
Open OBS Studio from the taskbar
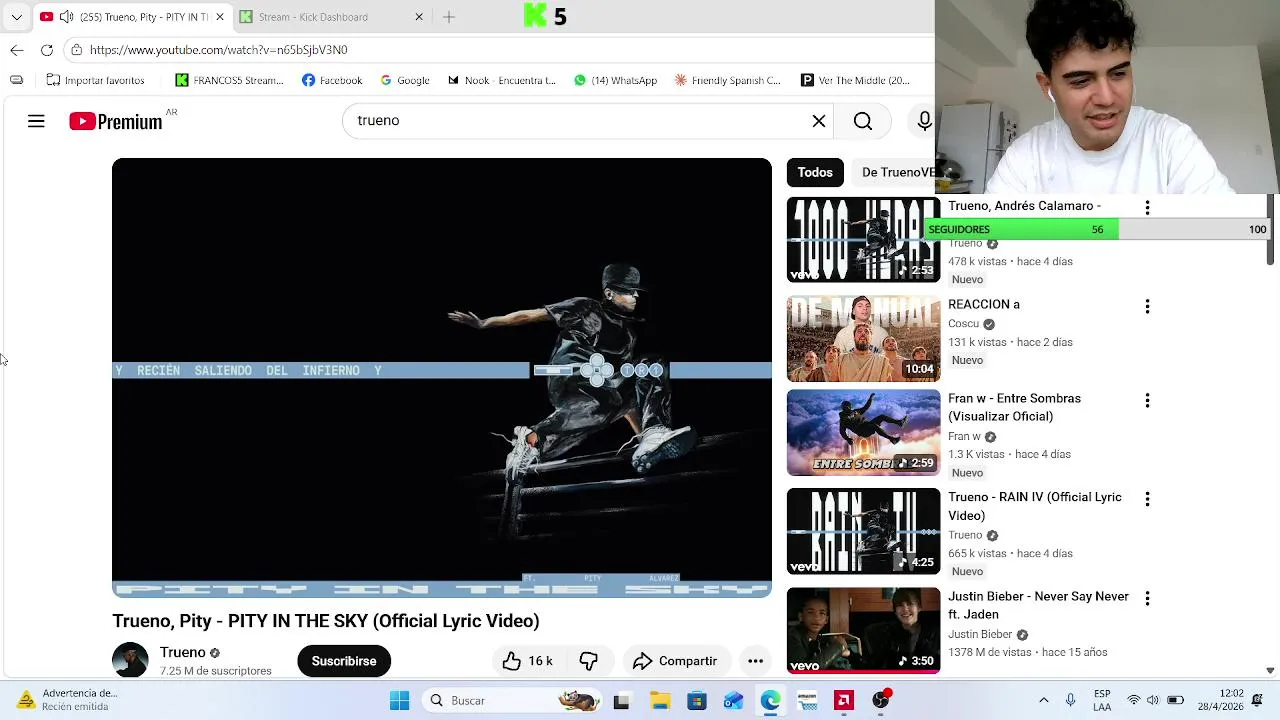tap(881, 701)
